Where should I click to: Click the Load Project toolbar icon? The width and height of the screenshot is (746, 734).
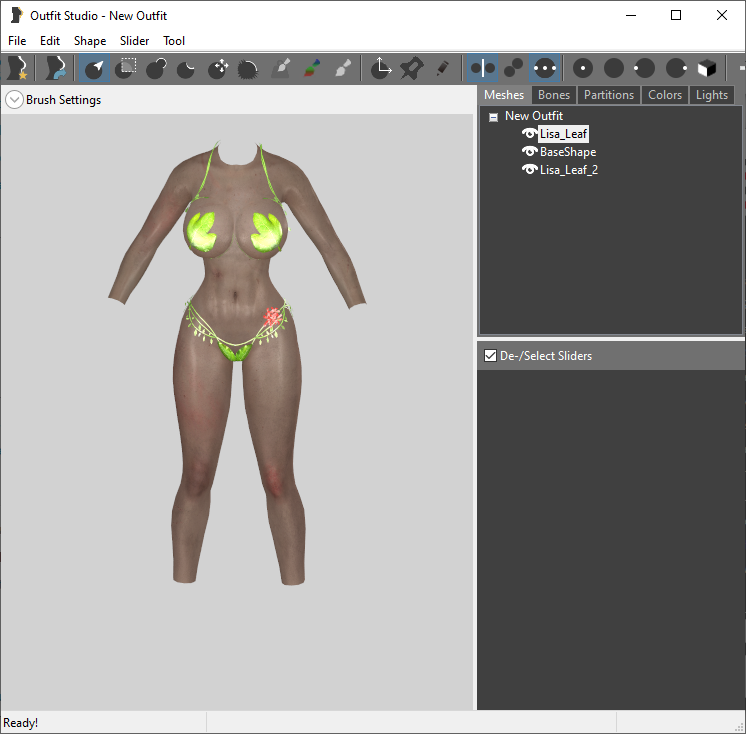pos(55,68)
